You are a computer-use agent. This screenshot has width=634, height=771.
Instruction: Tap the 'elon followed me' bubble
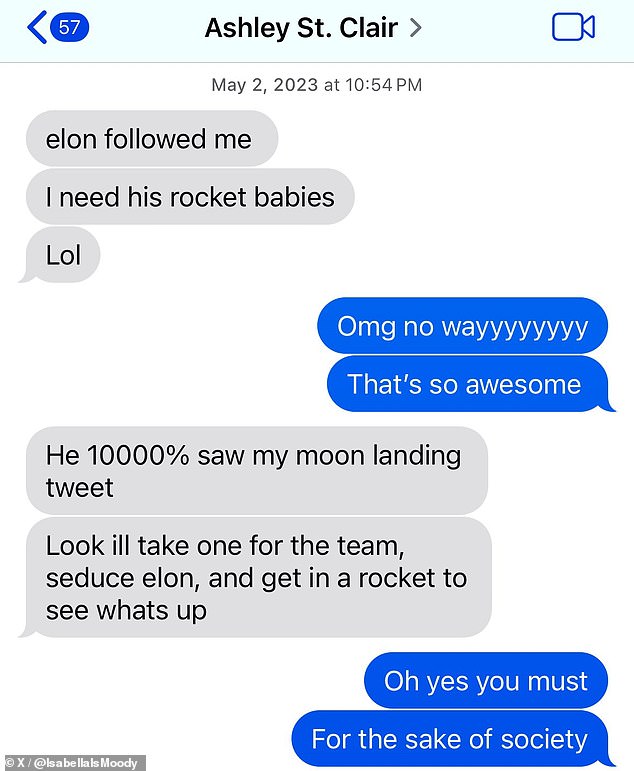point(152,139)
